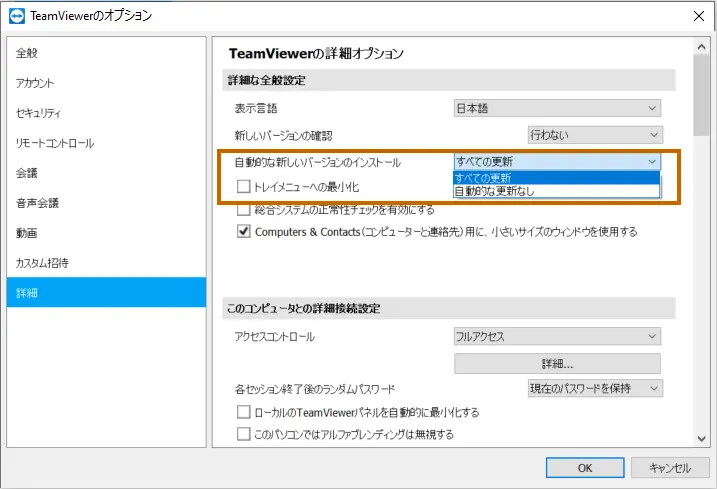Enable 総合システムの正常性チェック checkbox
Viewport: 717px width, 489px height.
243,210
